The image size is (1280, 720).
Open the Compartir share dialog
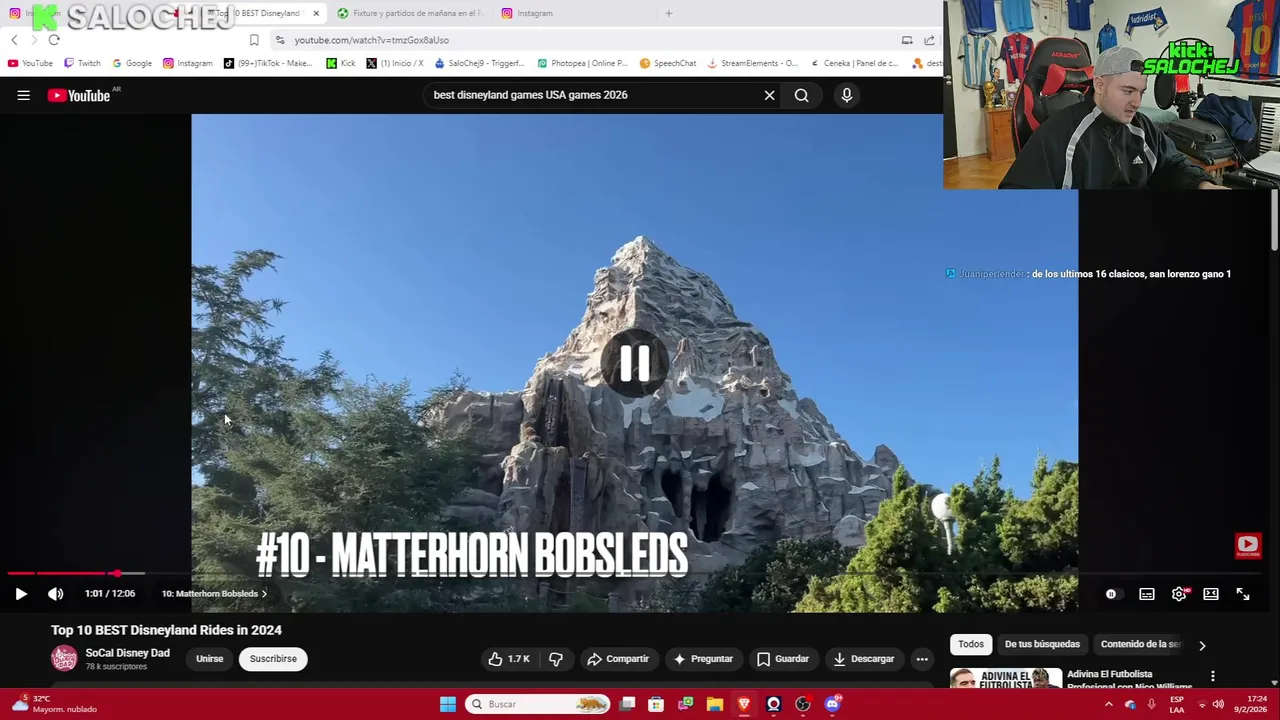tap(618, 659)
